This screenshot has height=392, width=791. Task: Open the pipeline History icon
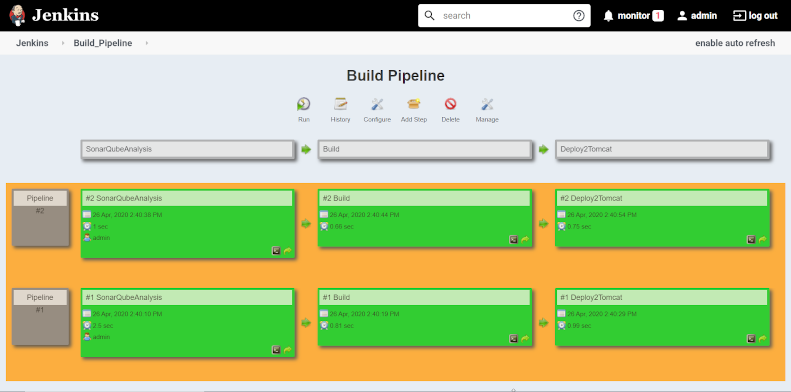341,104
